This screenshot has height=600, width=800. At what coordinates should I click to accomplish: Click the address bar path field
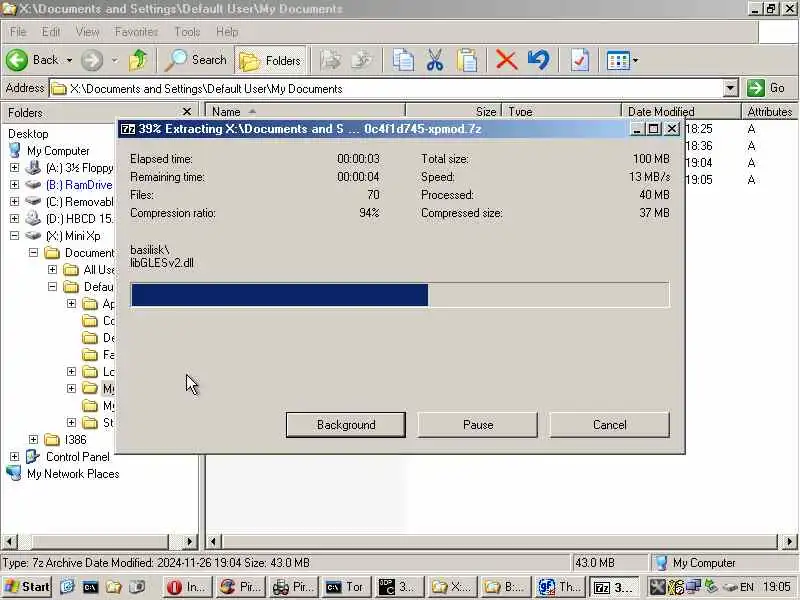pyautogui.click(x=386, y=88)
